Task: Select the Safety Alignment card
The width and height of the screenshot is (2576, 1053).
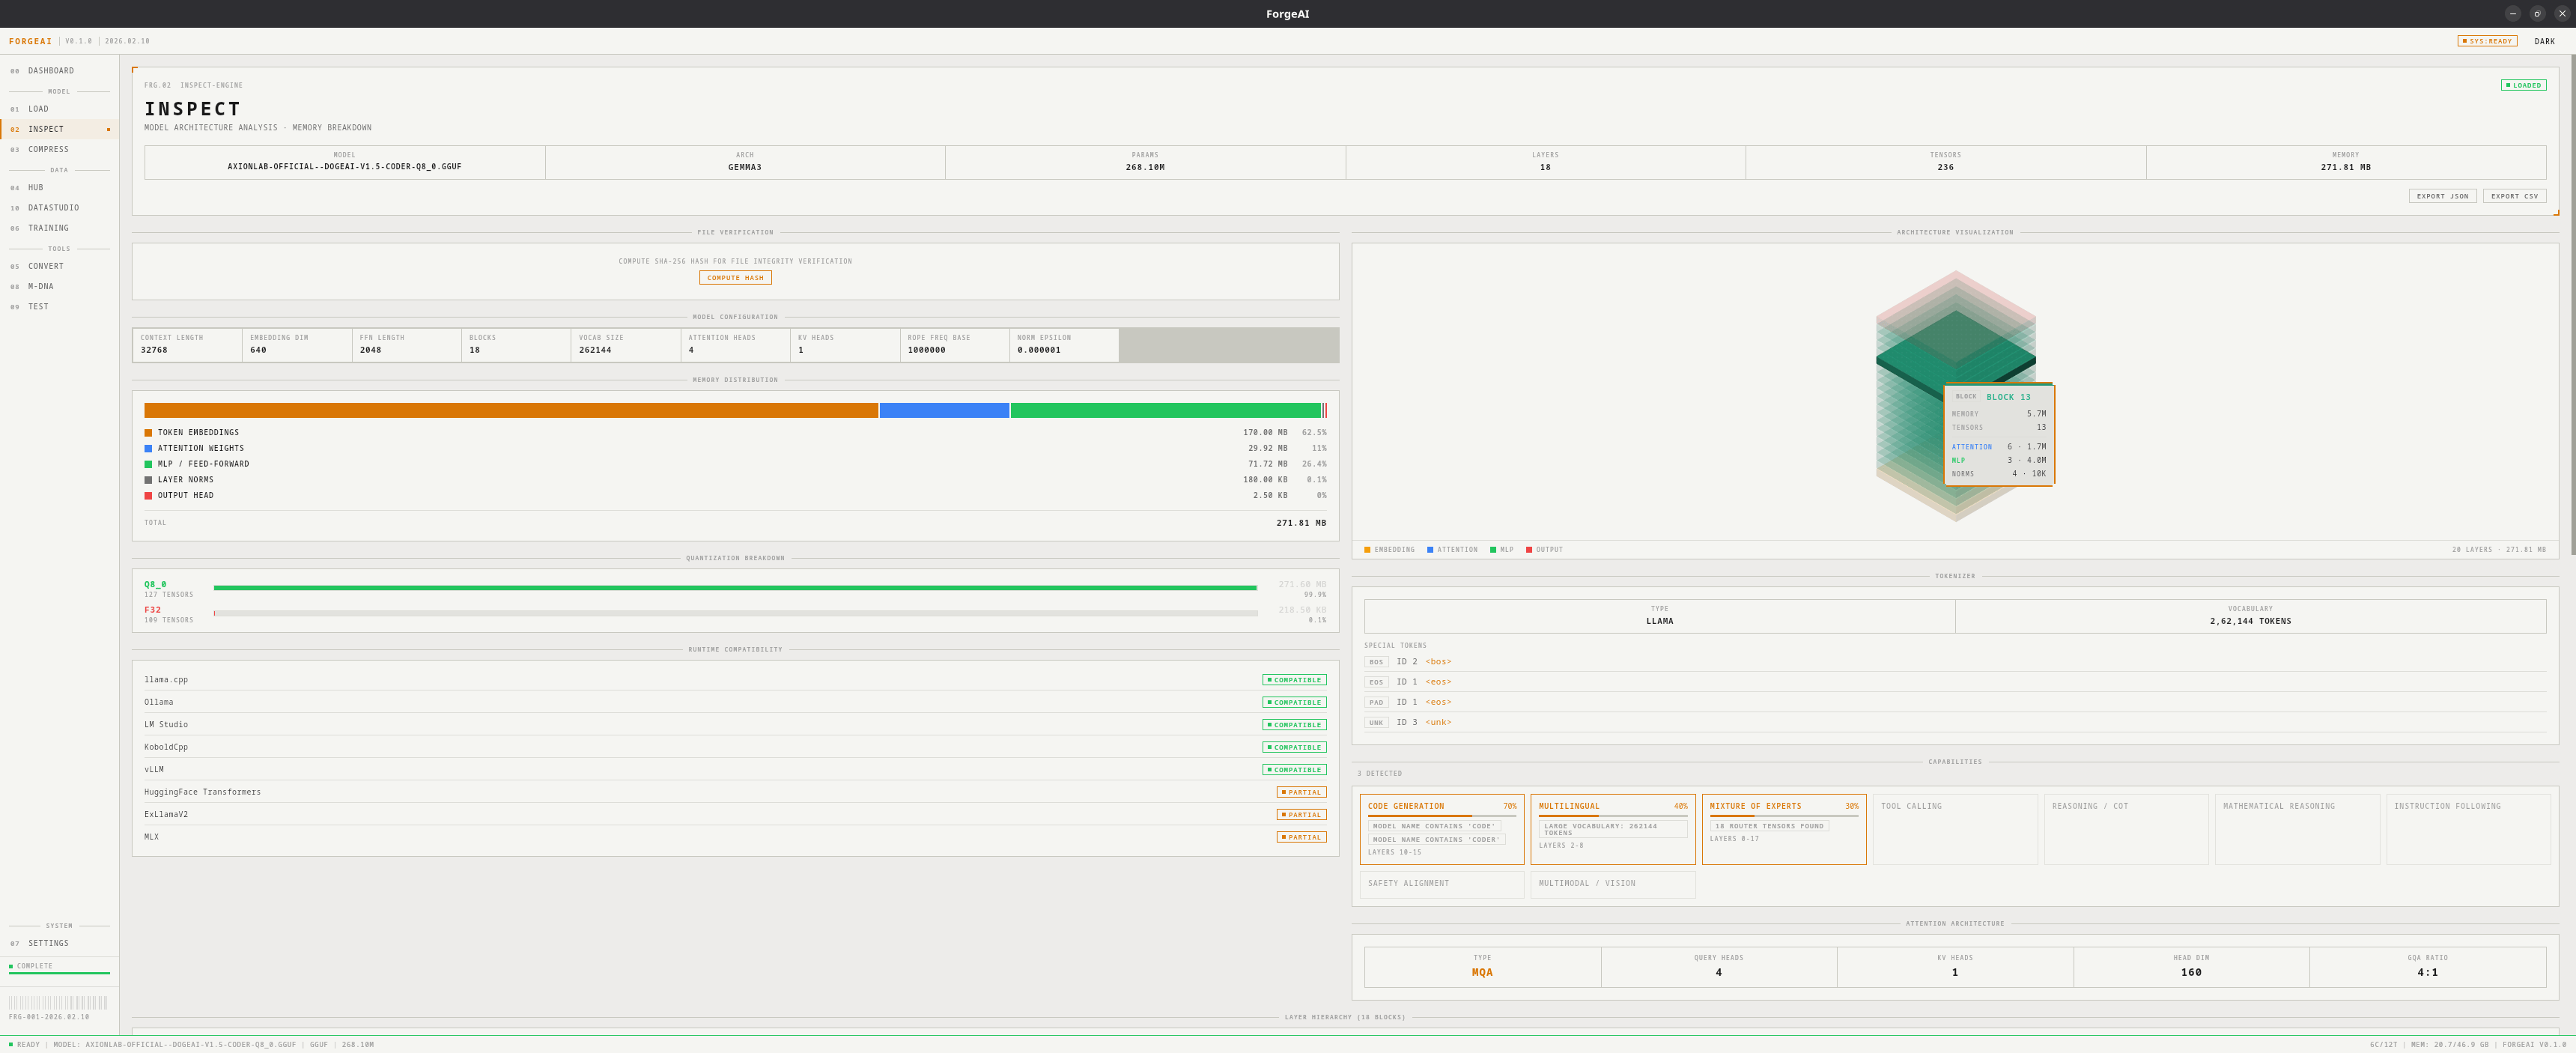Action: [x=1441, y=884]
